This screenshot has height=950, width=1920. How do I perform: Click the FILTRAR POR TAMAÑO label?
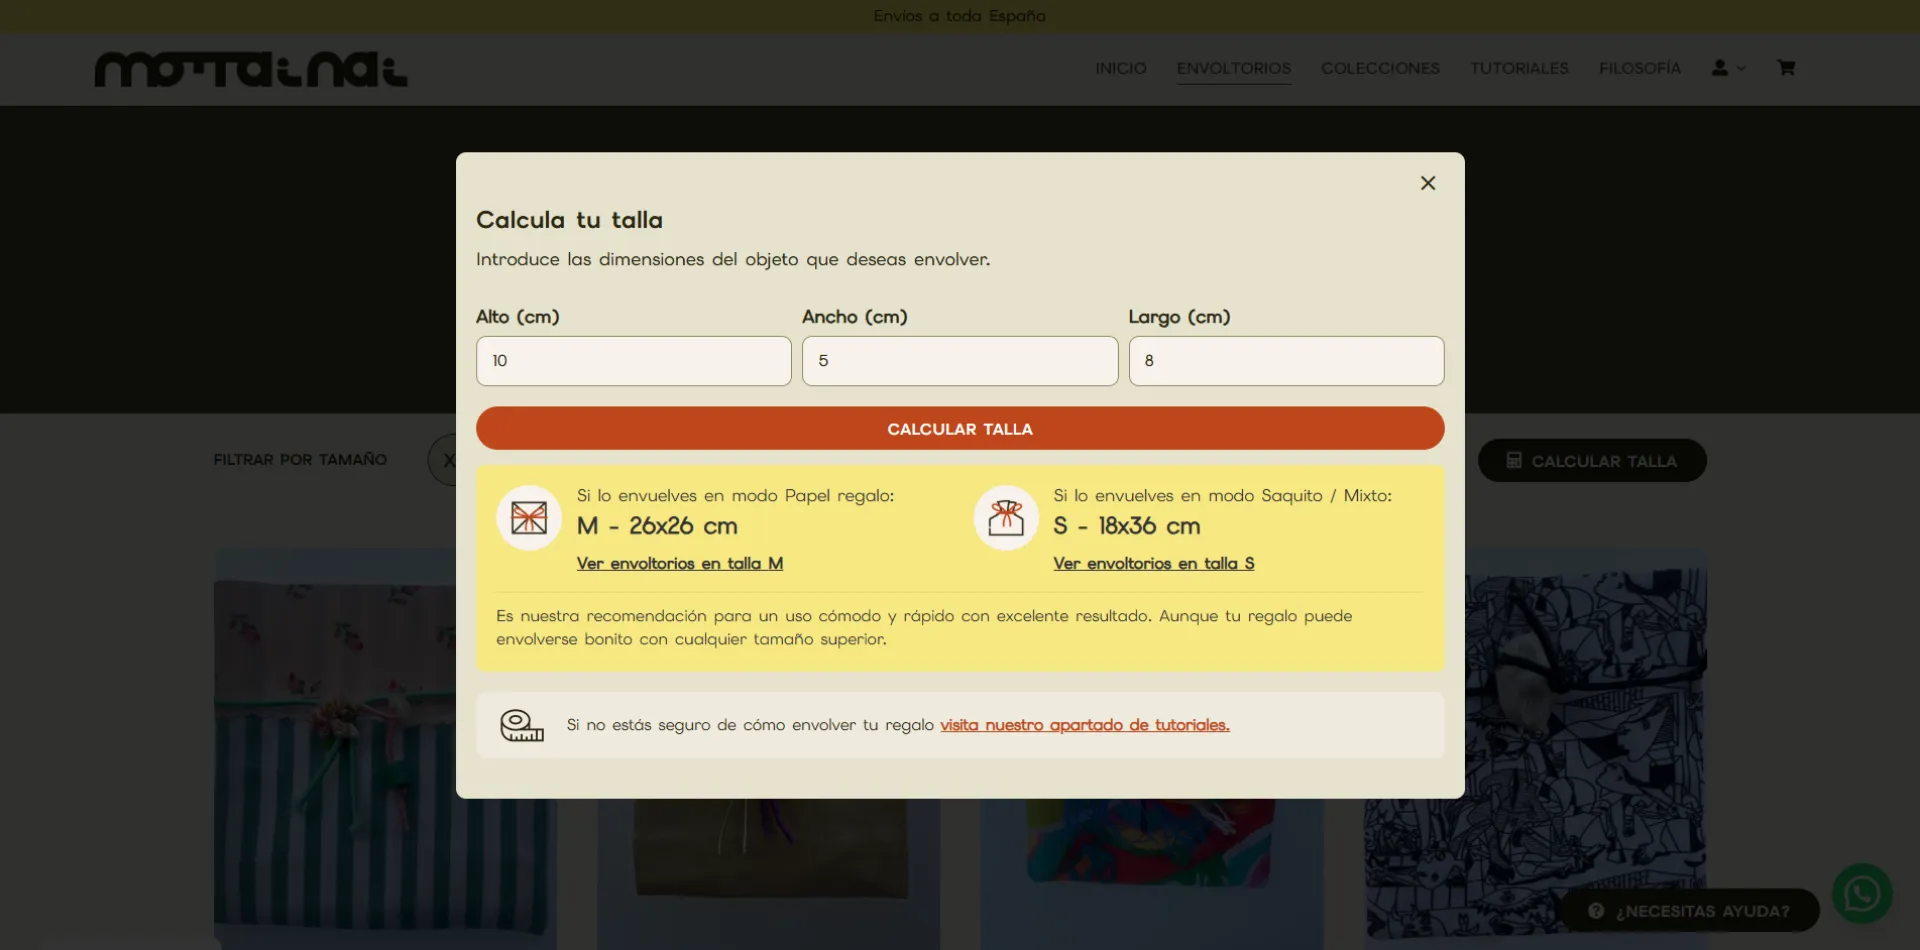point(300,460)
